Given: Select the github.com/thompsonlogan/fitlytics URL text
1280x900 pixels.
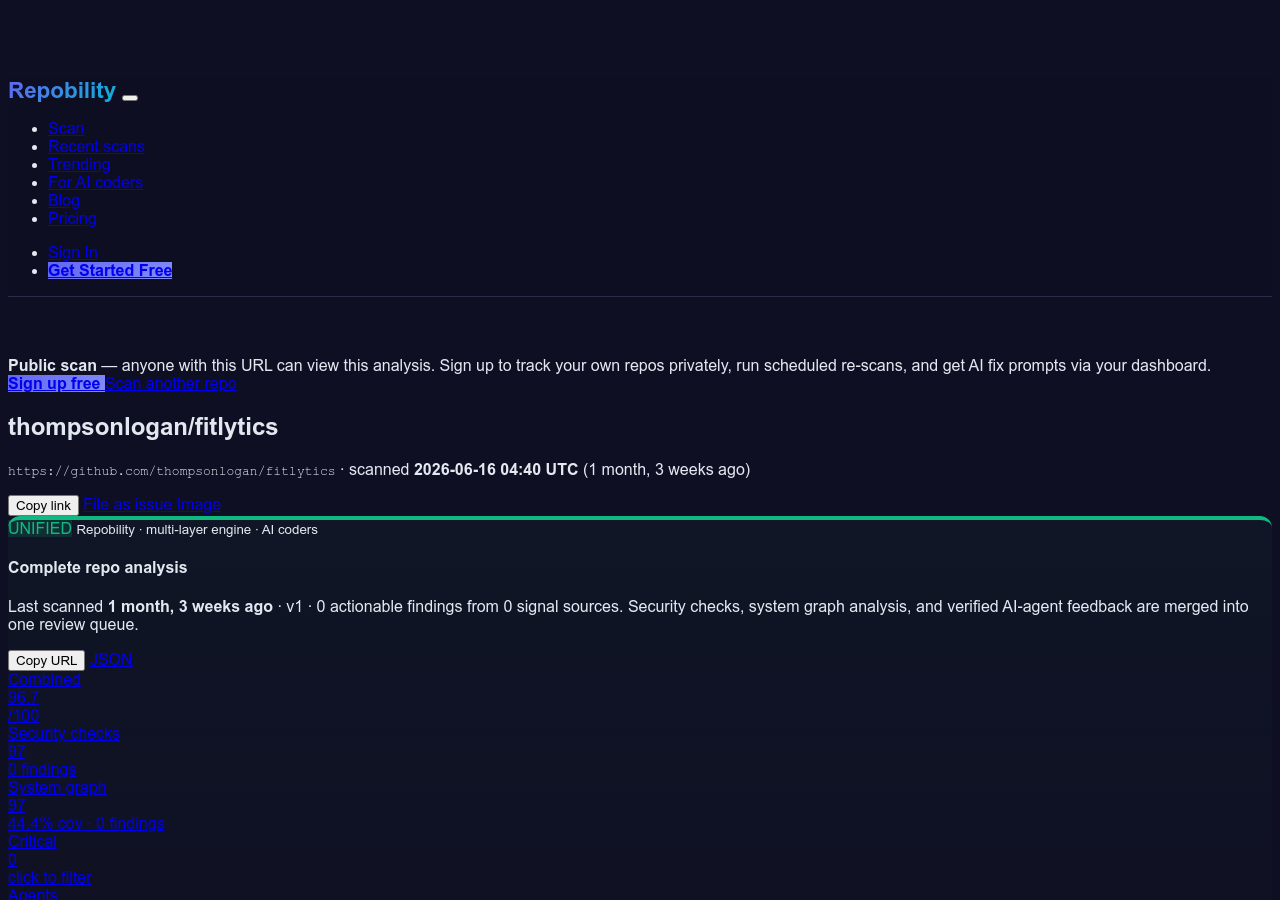Looking at the screenshot, I should pyautogui.click(x=172, y=471).
